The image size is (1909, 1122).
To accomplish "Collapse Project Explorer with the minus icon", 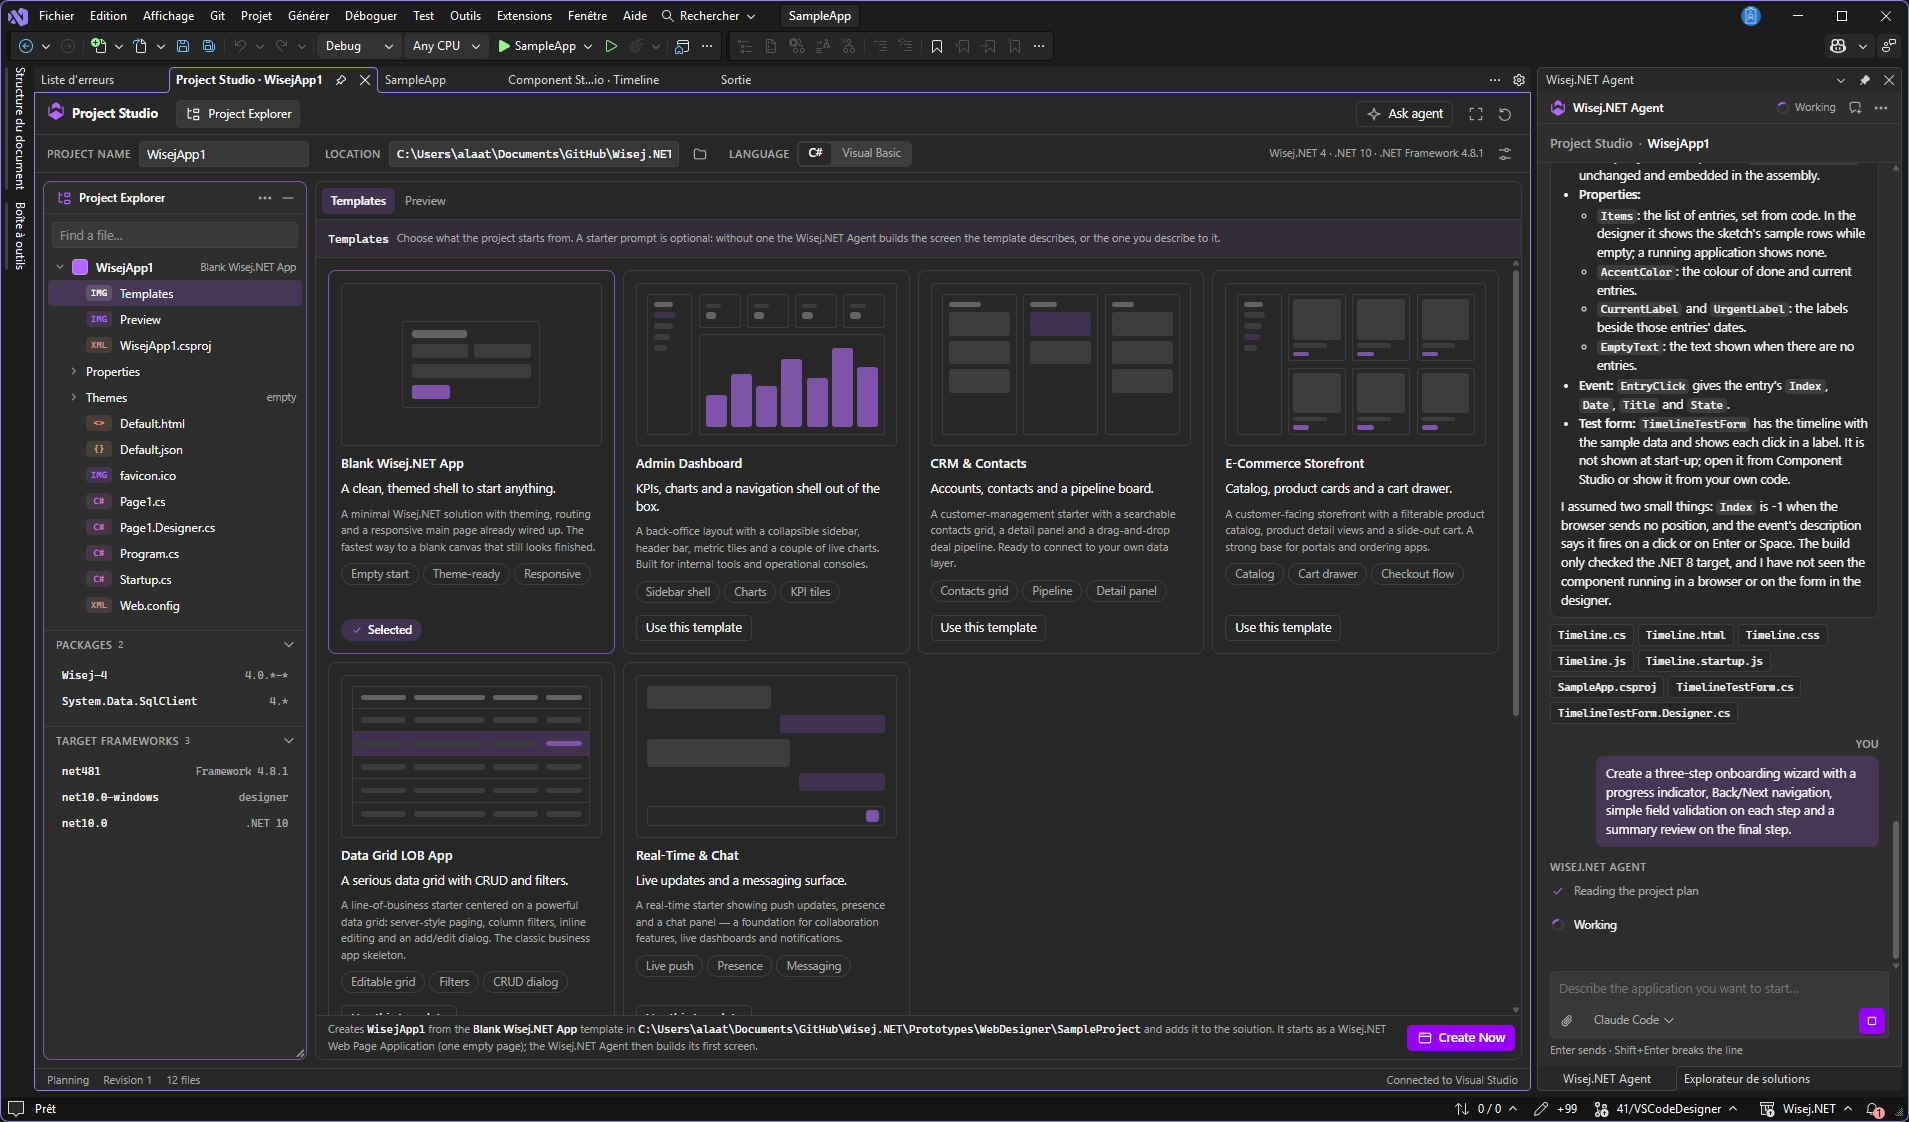I will 288,198.
